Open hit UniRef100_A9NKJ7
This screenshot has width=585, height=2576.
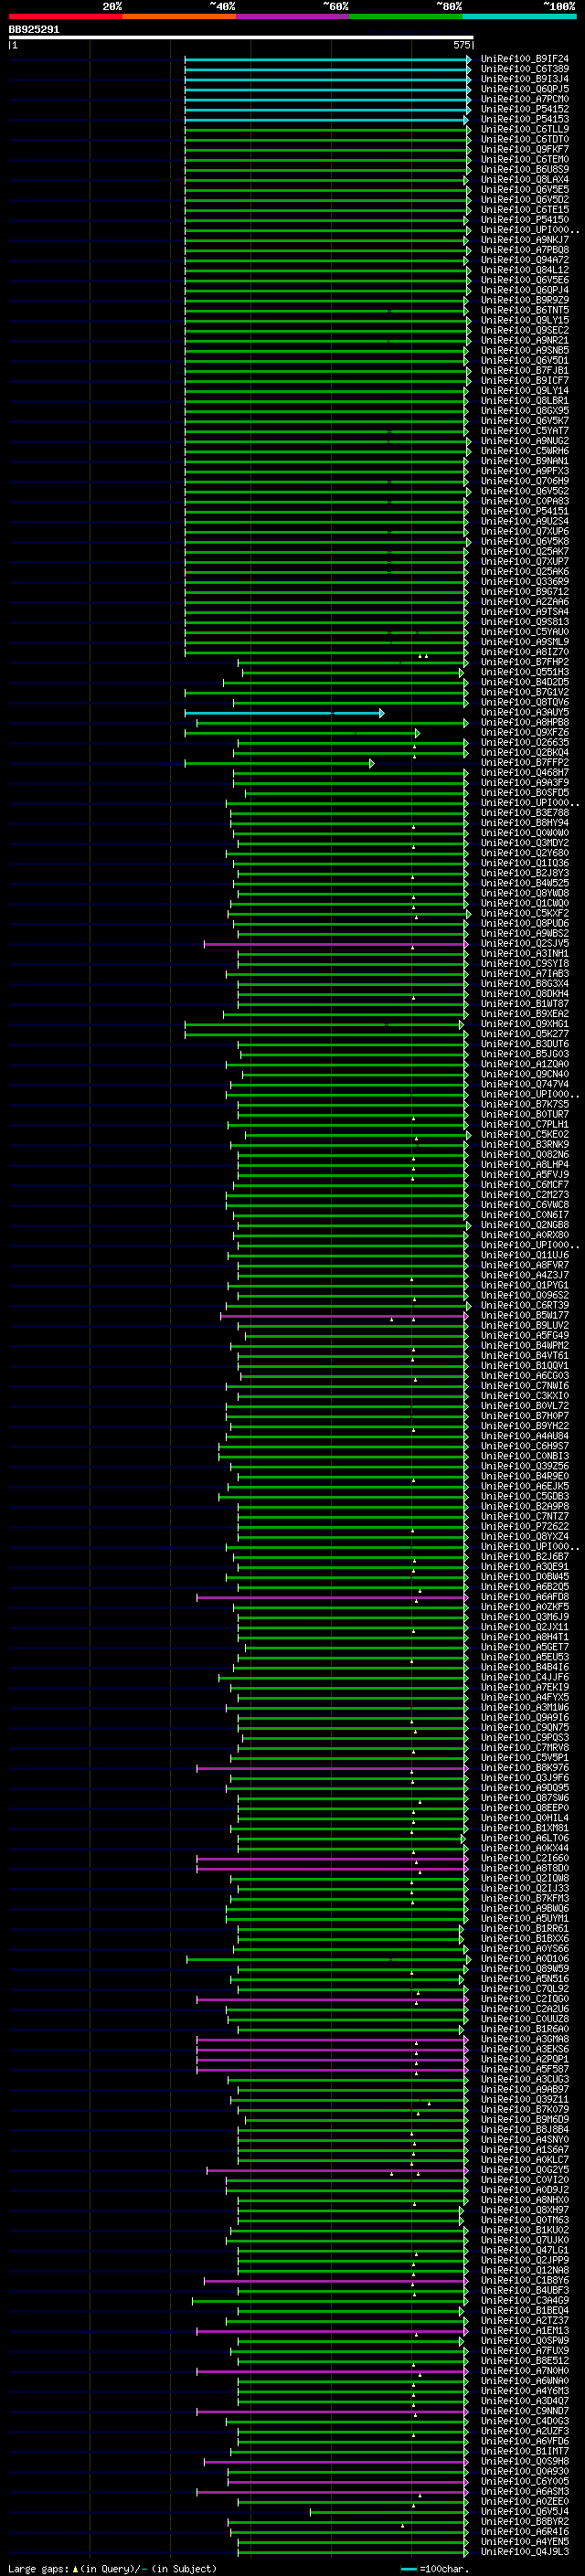click(525, 240)
